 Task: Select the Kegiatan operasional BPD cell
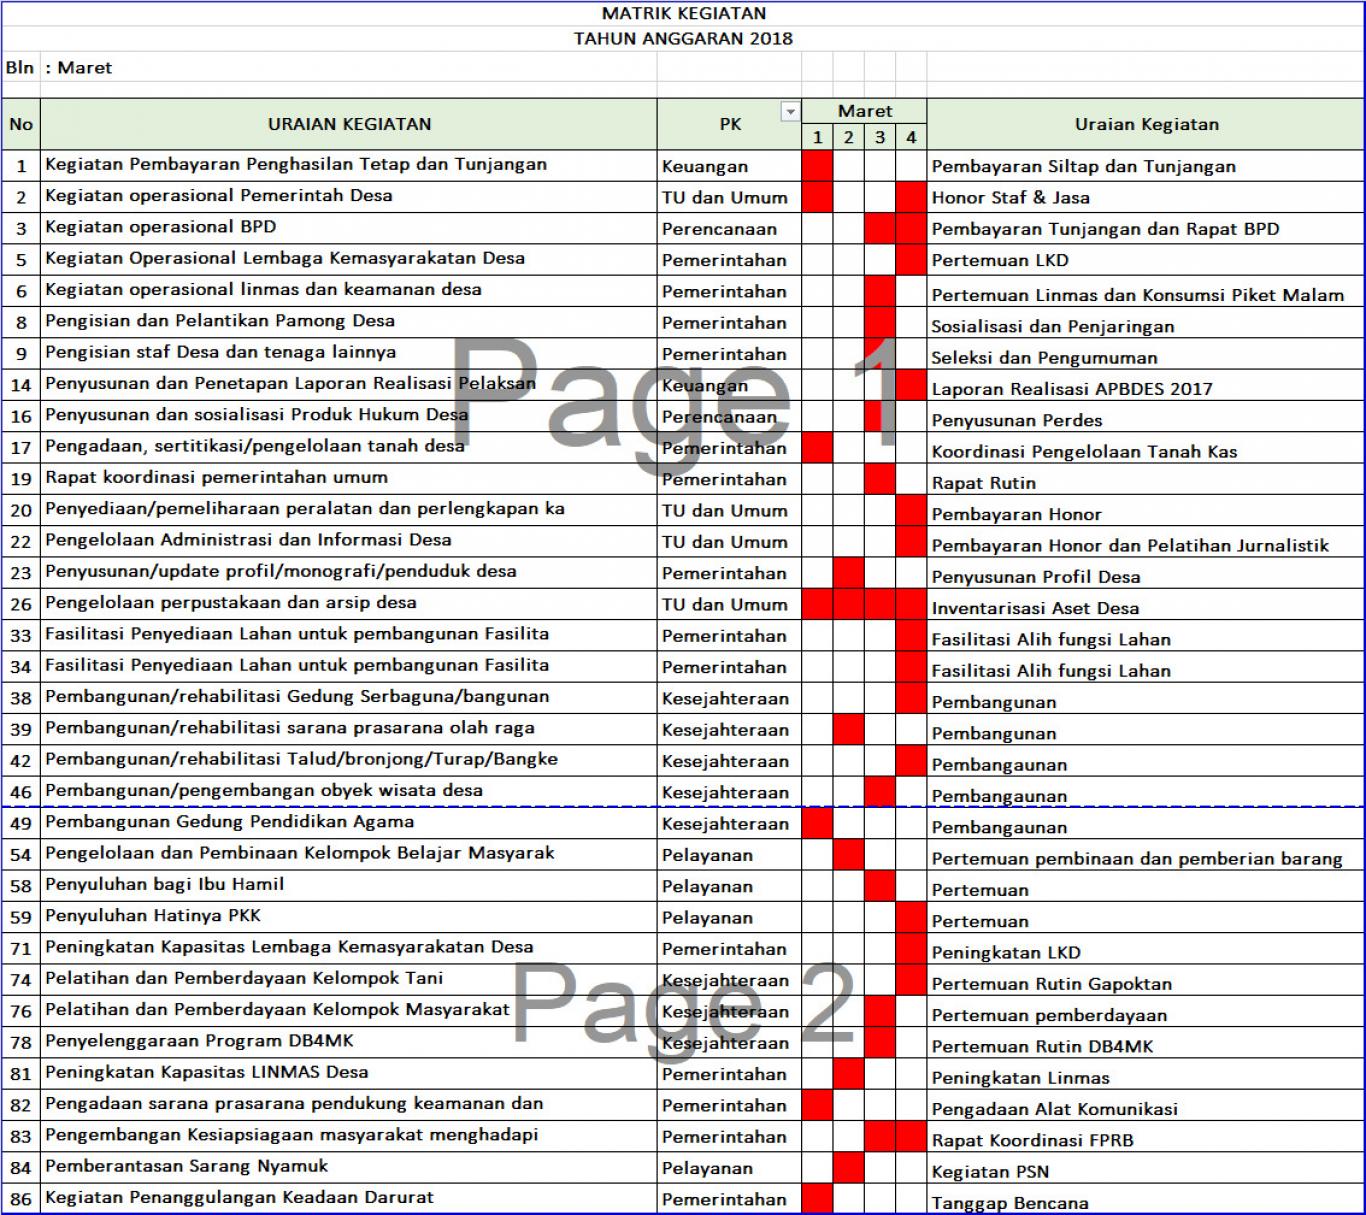[x=160, y=228]
